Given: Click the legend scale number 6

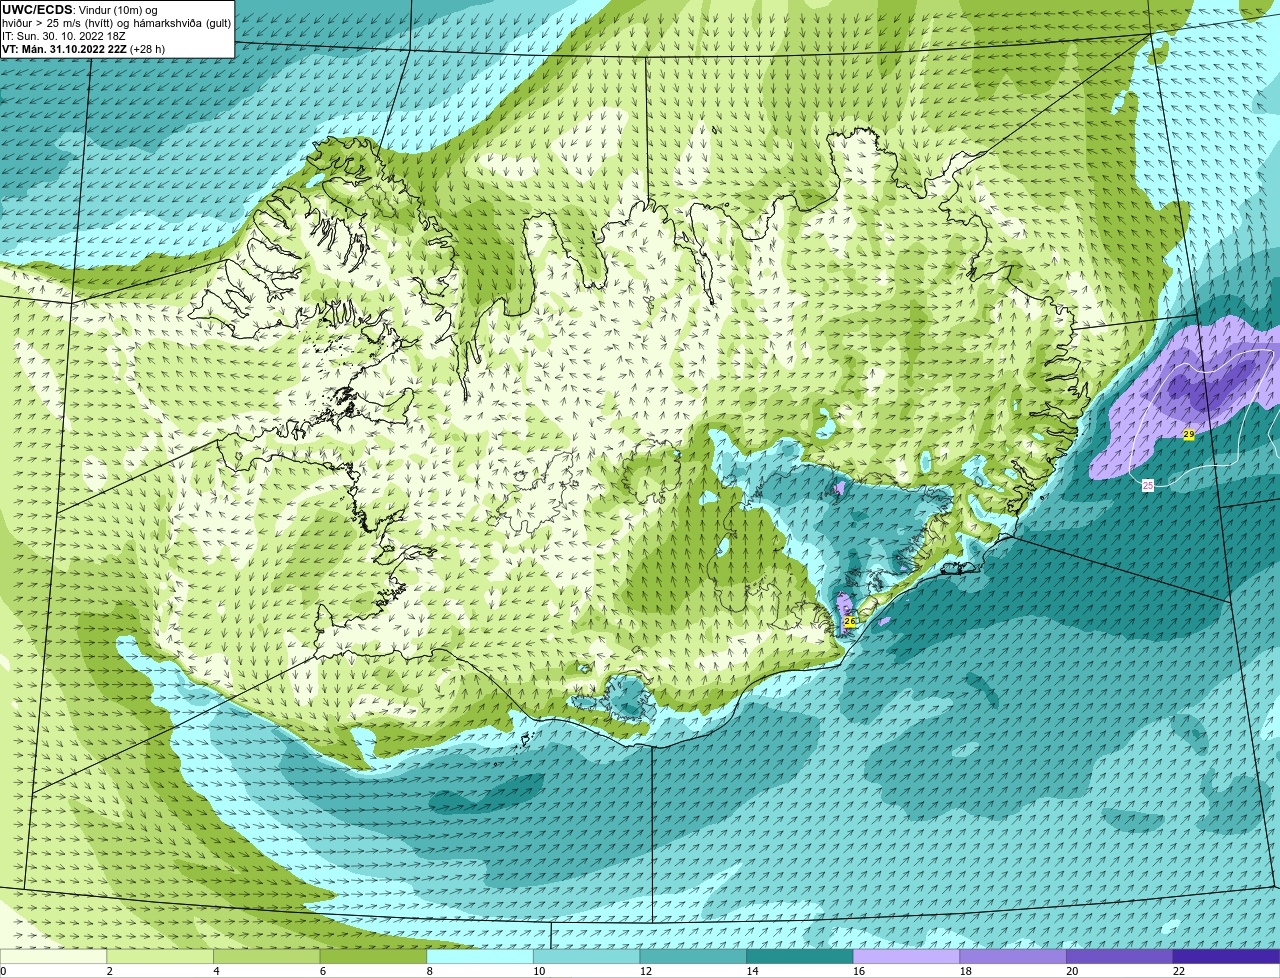Looking at the screenshot, I should tap(323, 971).
